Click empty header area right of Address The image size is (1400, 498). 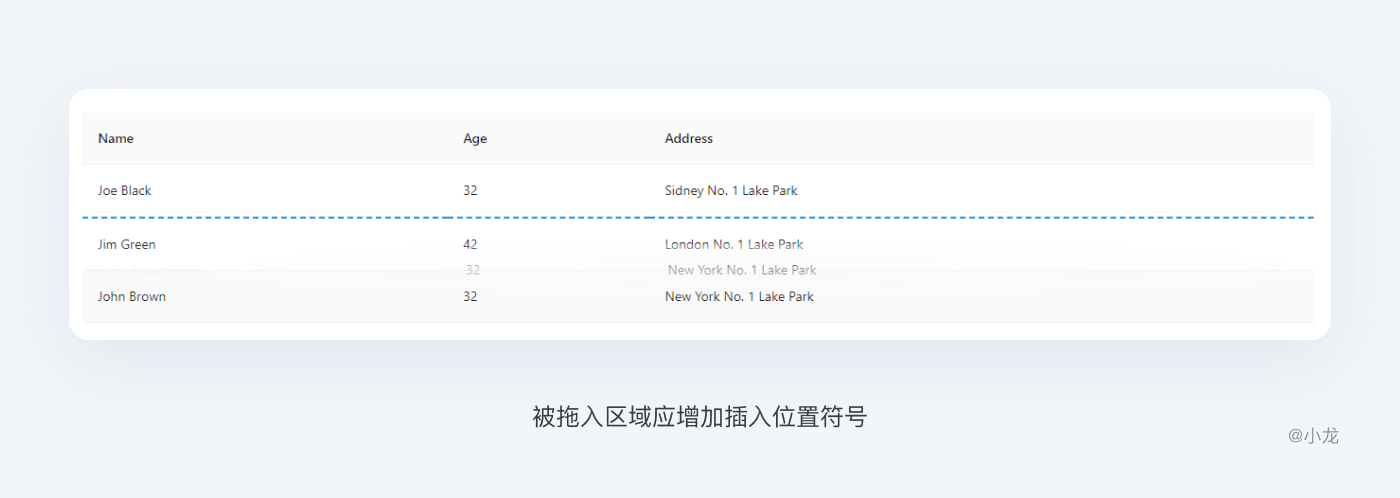pos(1000,139)
